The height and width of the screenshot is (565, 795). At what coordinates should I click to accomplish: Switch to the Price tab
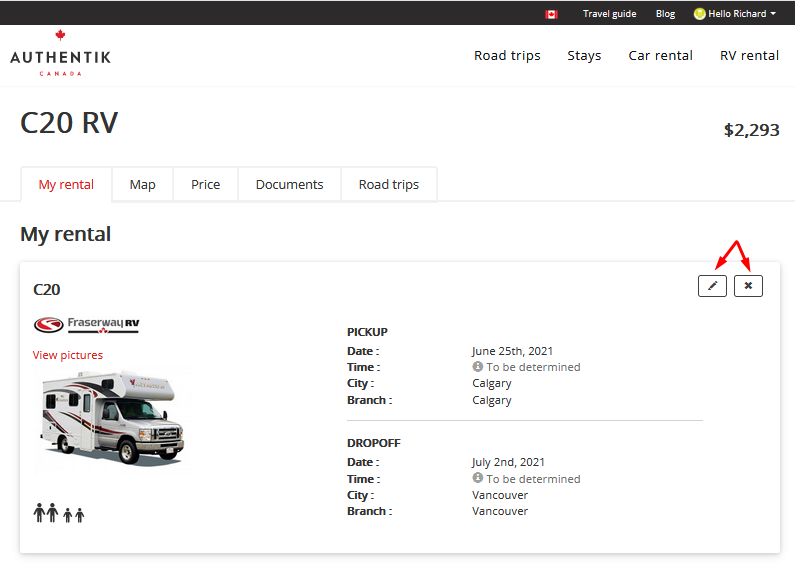coord(205,185)
